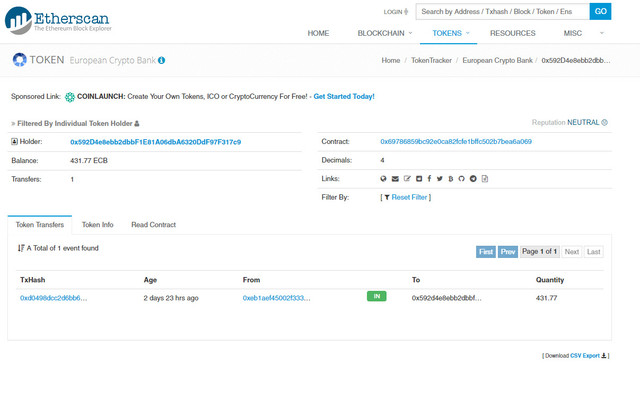Click the Prev page button
Screen dimensions: 640x404
click(508, 252)
